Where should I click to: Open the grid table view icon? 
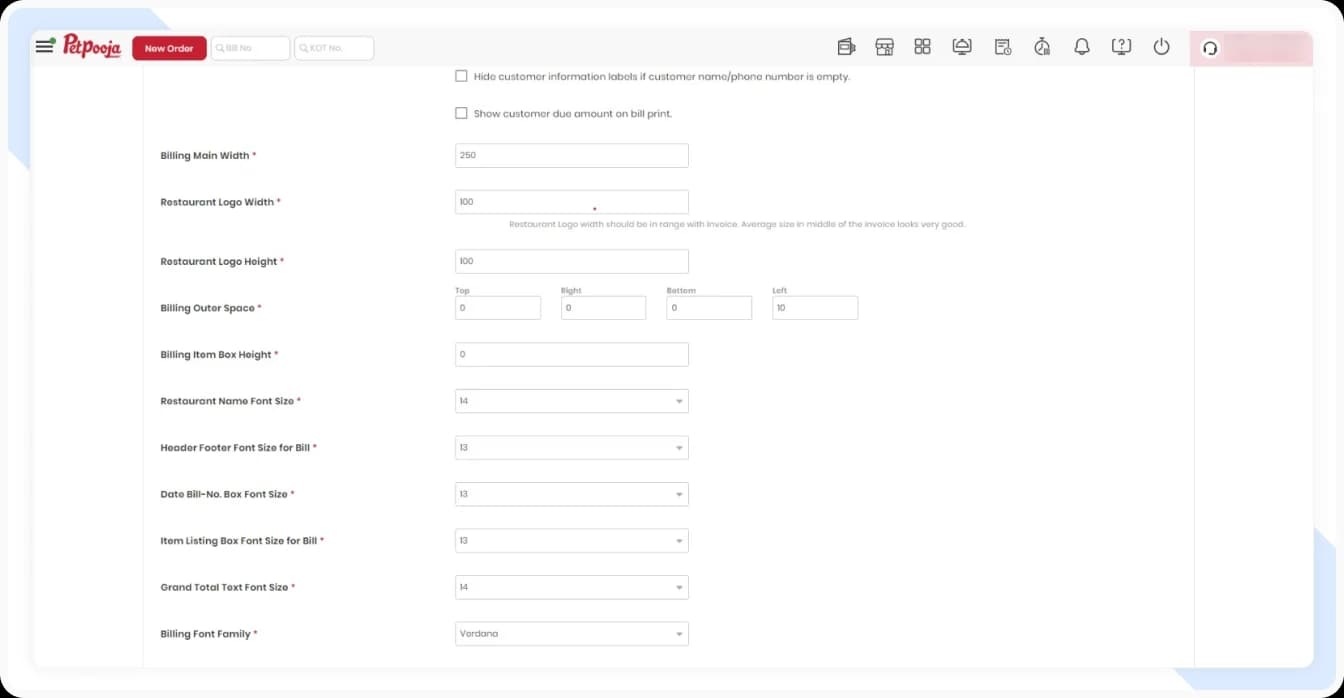click(x=922, y=47)
